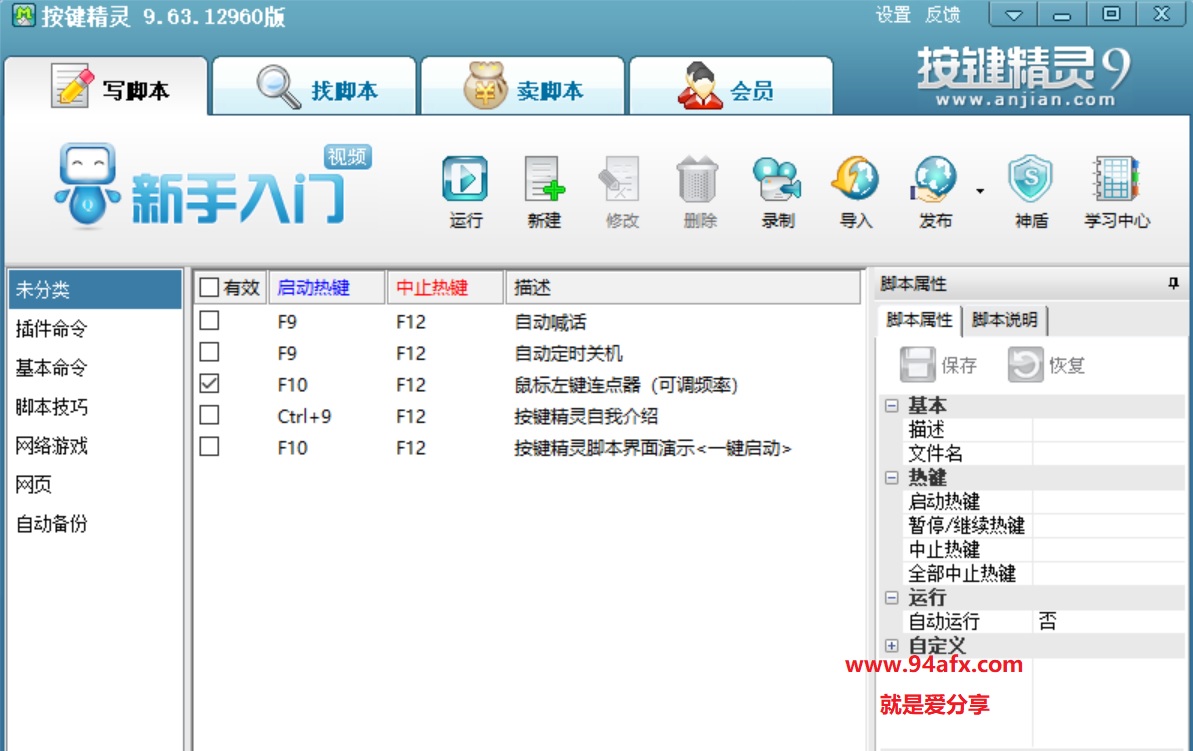Click the app icon in title bar
Screen dimensions: 1193x751
click(24, 15)
